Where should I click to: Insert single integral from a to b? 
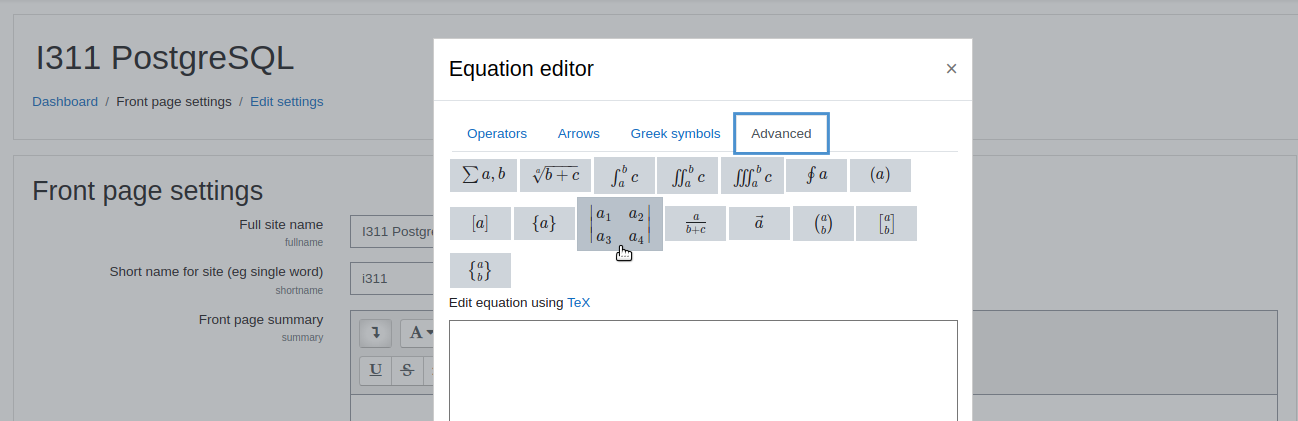point(624,175)
